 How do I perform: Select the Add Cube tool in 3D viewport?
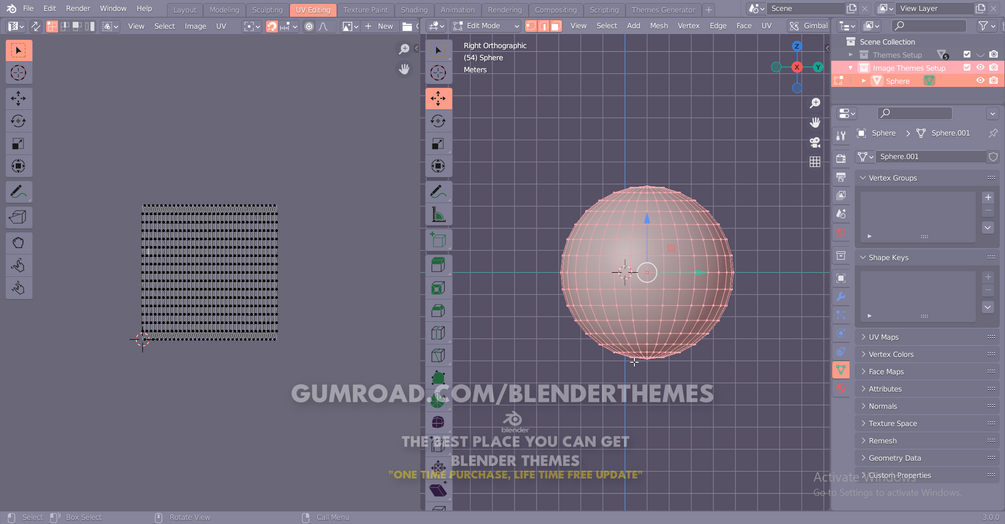[x=438, y=240]
